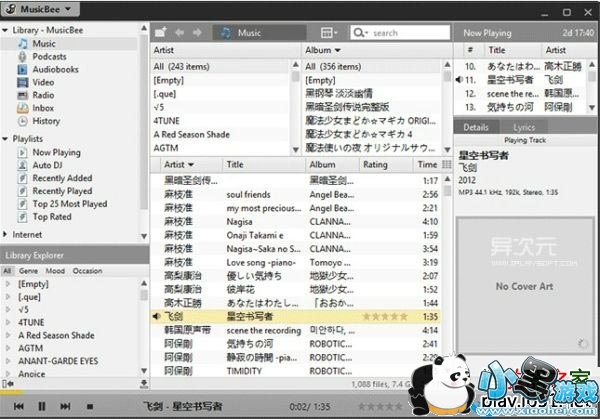Image resolution: width=600 pixels, height=419 pixels.
Task: Open the panel layout dropdown icon
Action: pyautogui.click(x=329, y=33)
